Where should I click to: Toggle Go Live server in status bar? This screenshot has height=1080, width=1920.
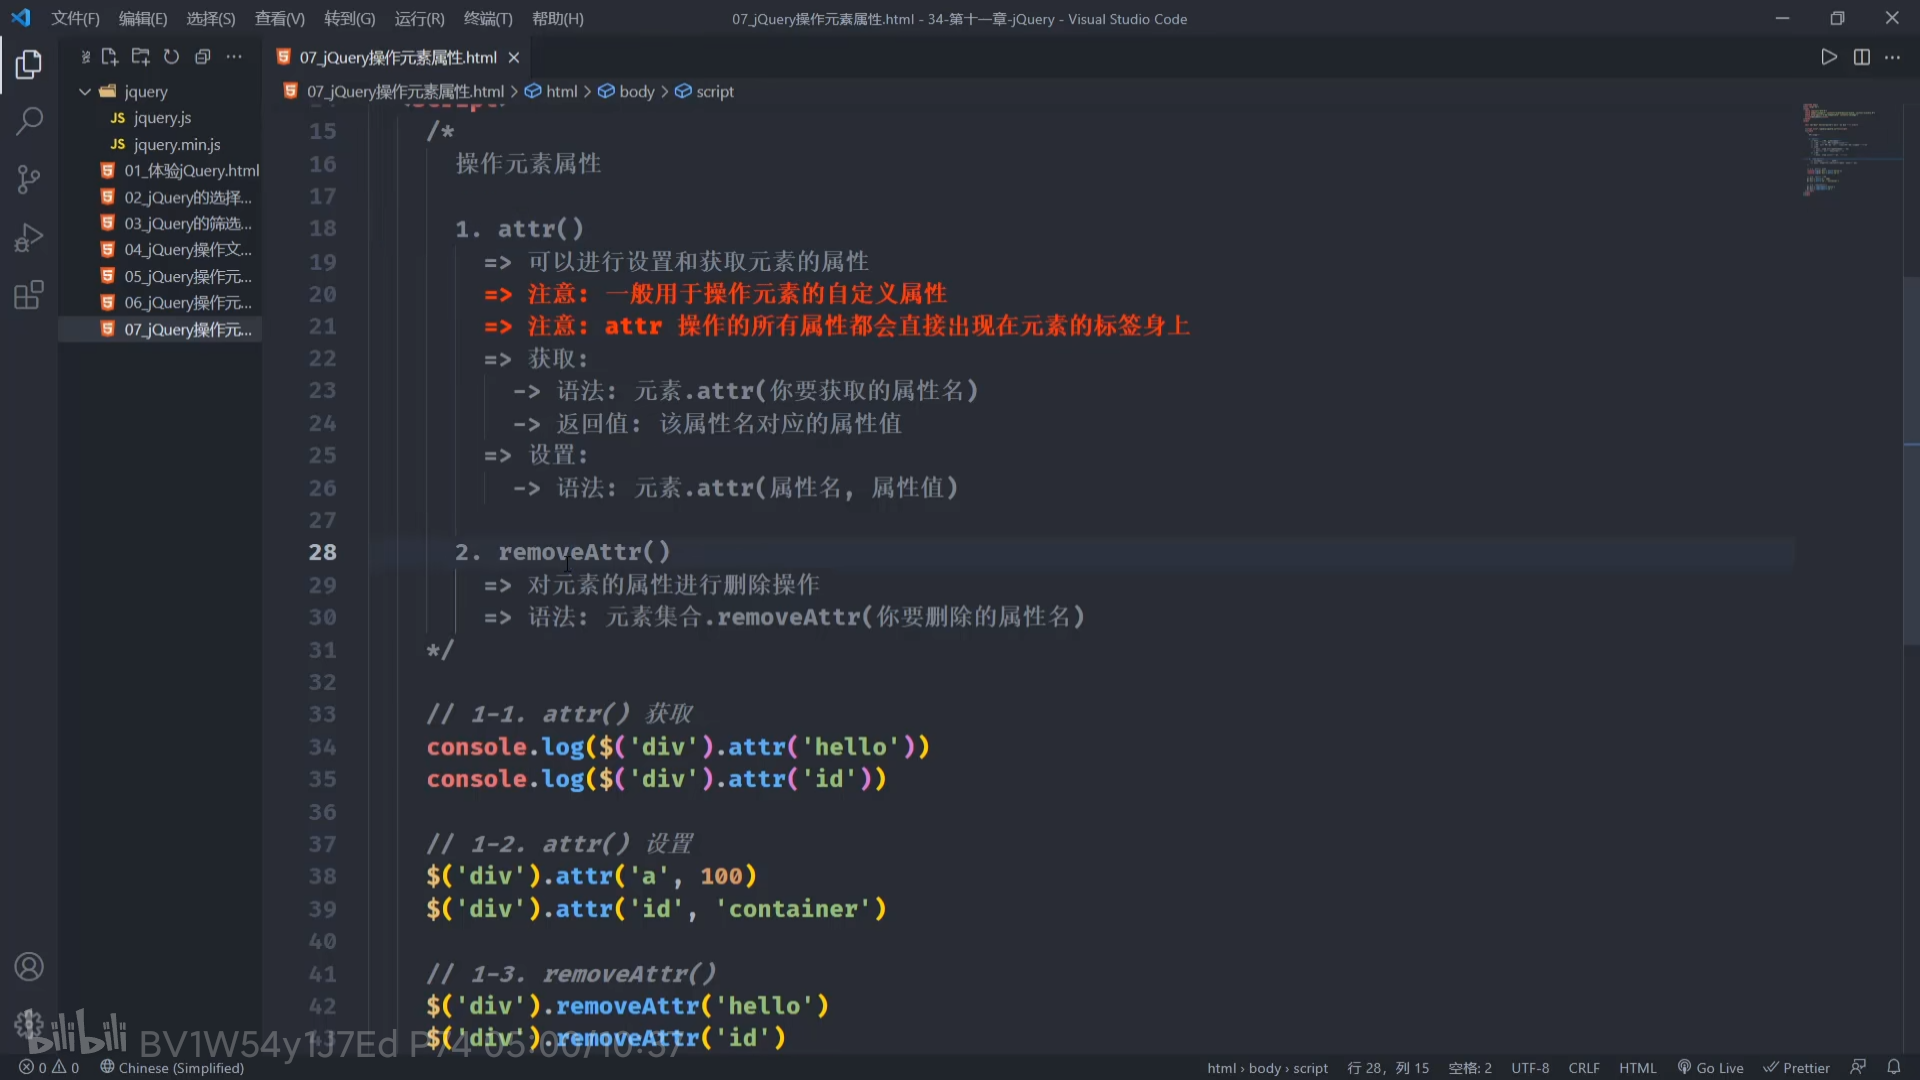coord(1710,1068)
